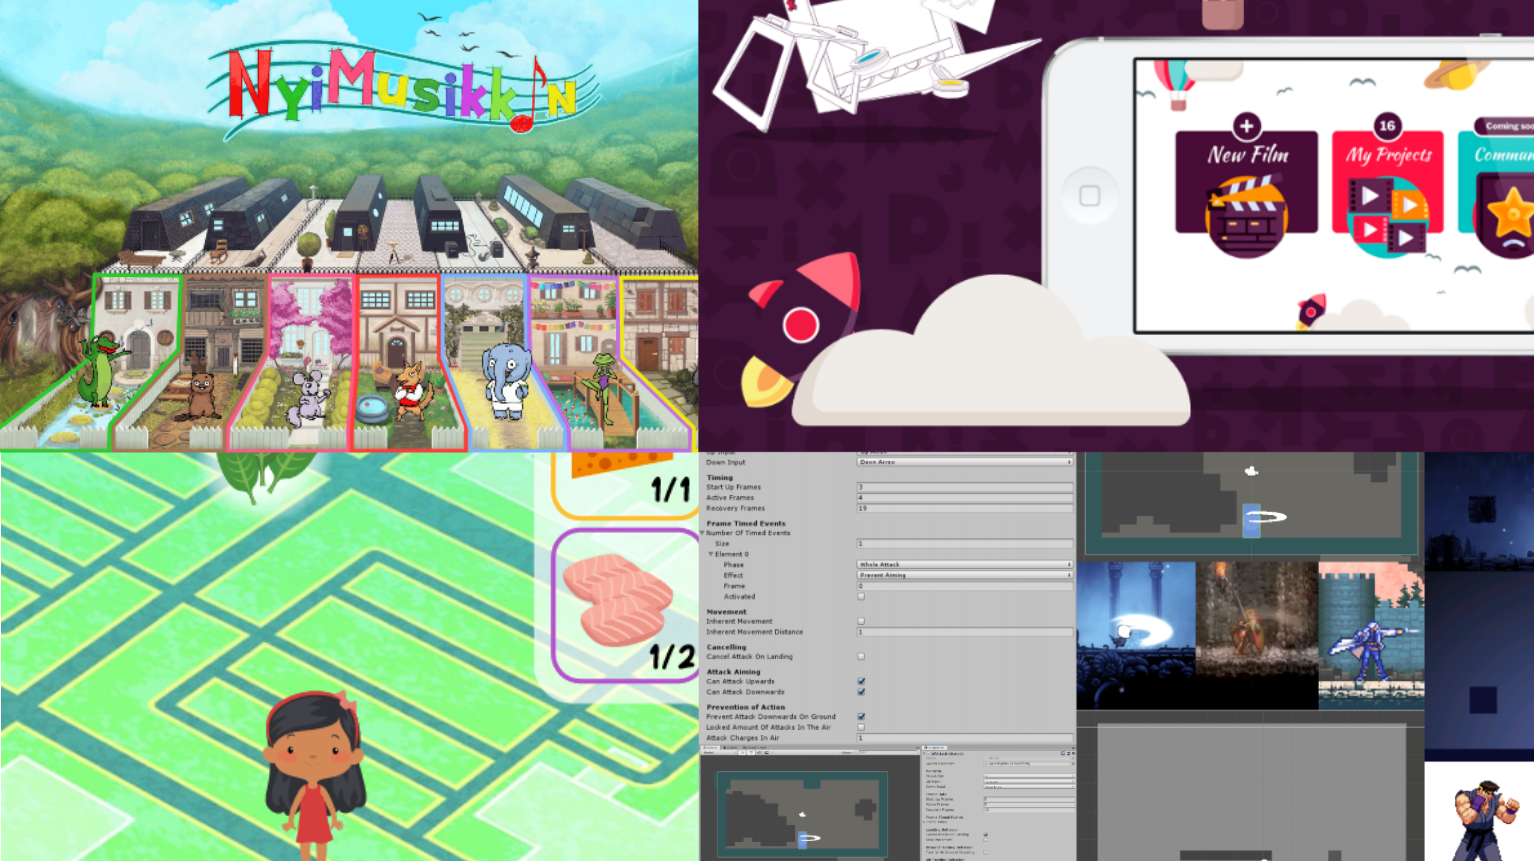
Task: Select the frog character on the bridge
Action: pyautogui.click(x=606, y=388)
